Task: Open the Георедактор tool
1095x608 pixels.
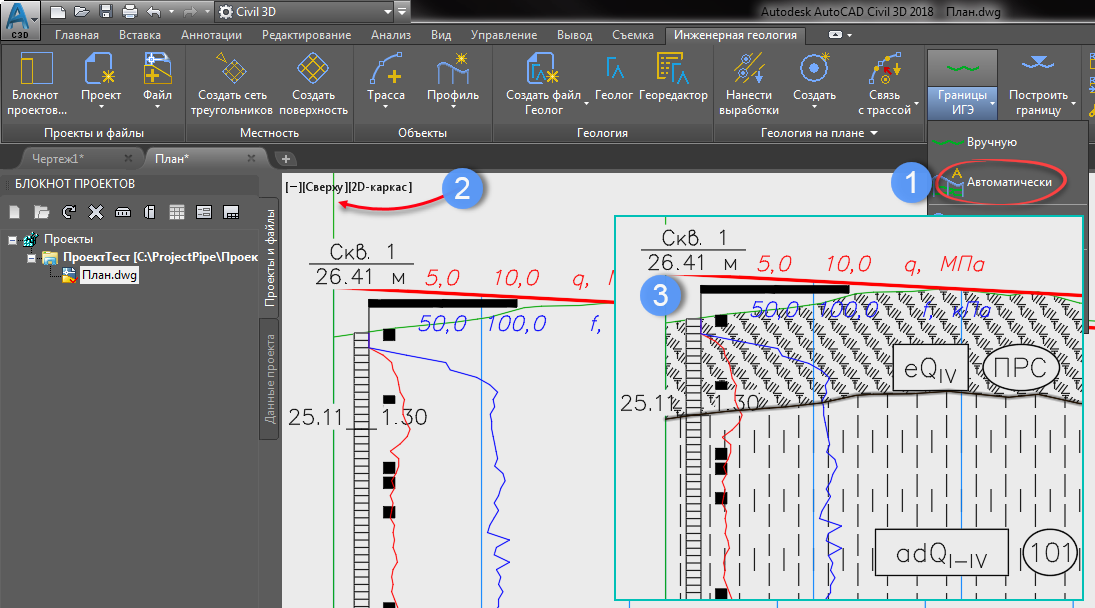Action: pyautogui.click(x=673, y=77)
